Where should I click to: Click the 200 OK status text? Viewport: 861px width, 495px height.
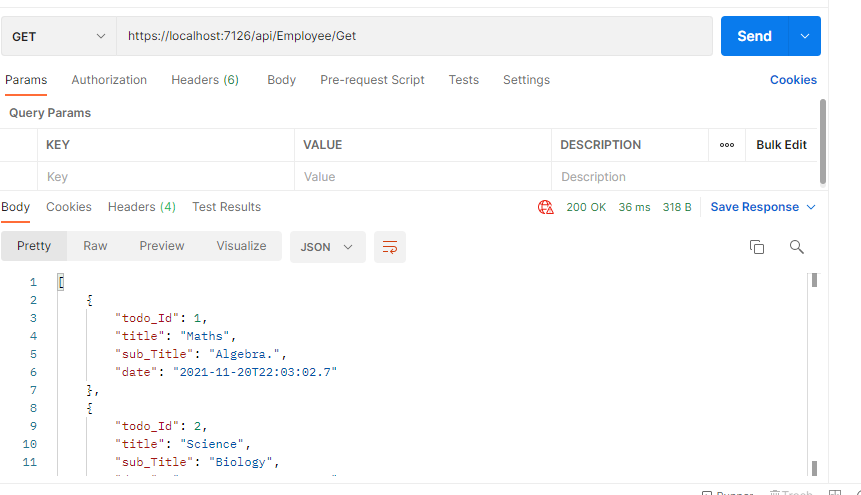(586, 207)
